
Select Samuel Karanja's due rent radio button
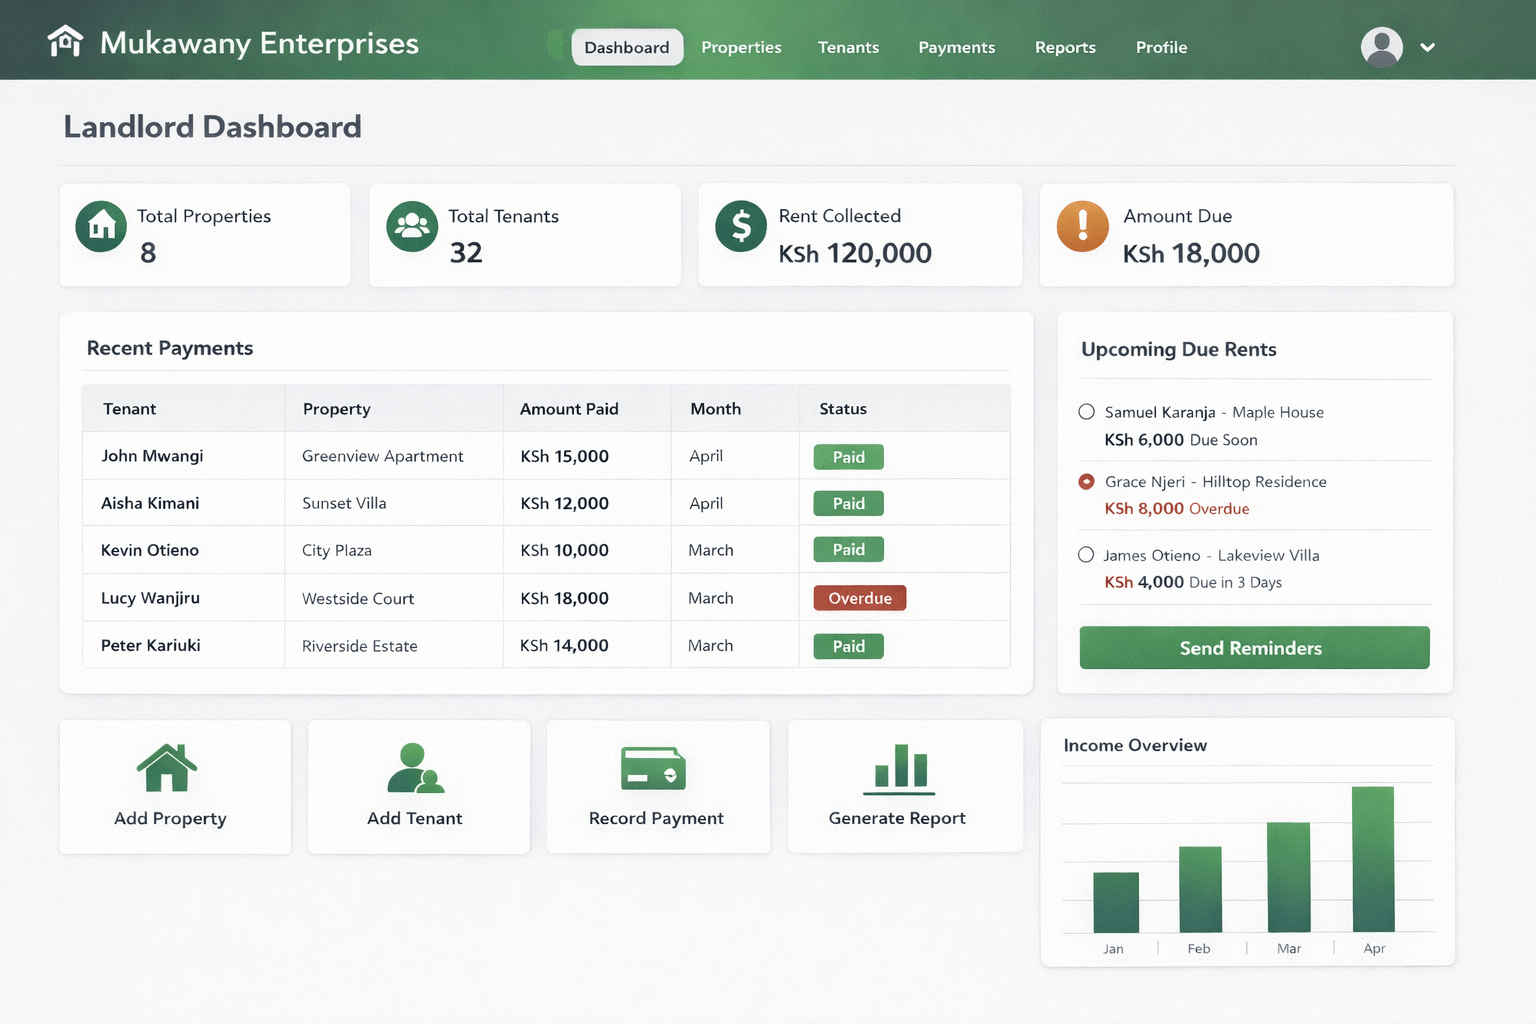(x=1086, y=411)
